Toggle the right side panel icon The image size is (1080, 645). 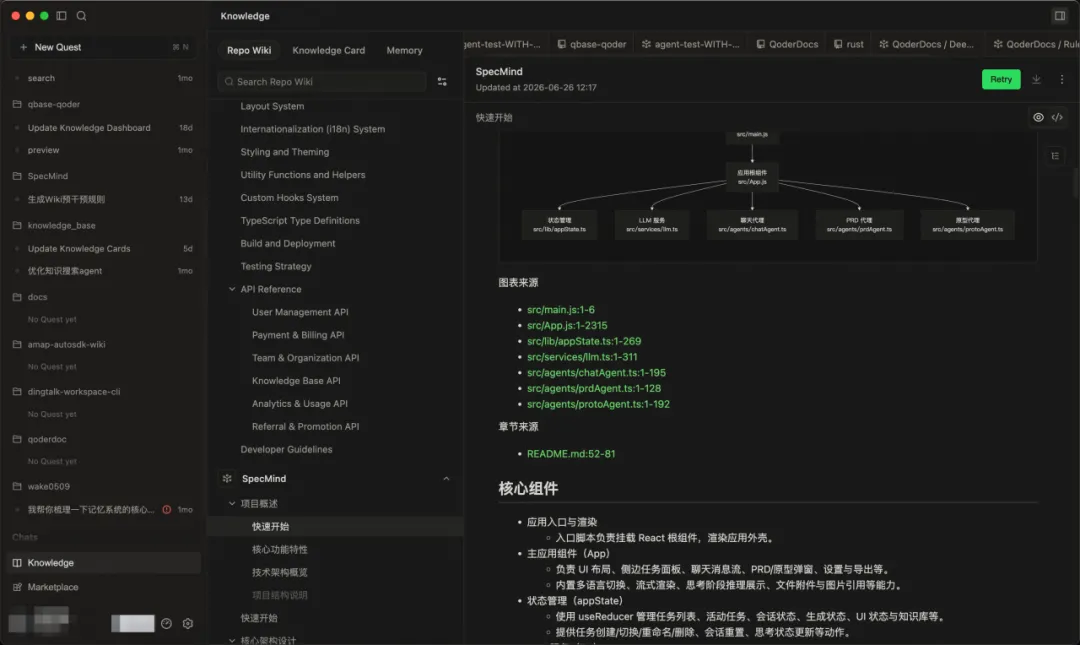pyautogui.click(x=1059, y=15)
